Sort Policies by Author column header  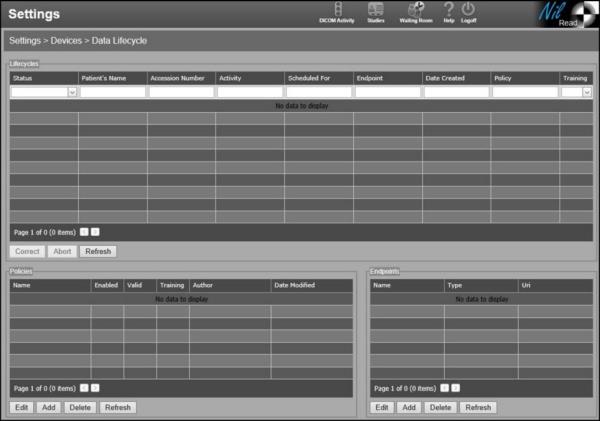click(229, 285)
